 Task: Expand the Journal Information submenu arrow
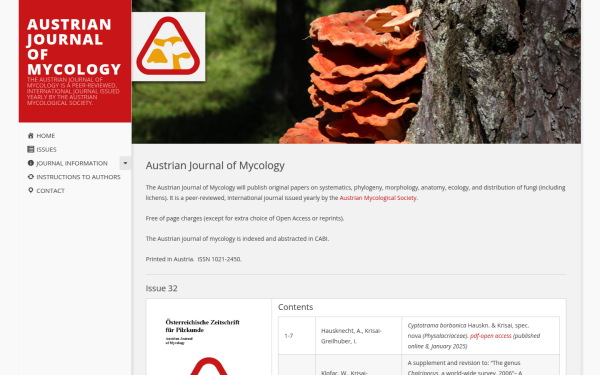pos(125,163)
